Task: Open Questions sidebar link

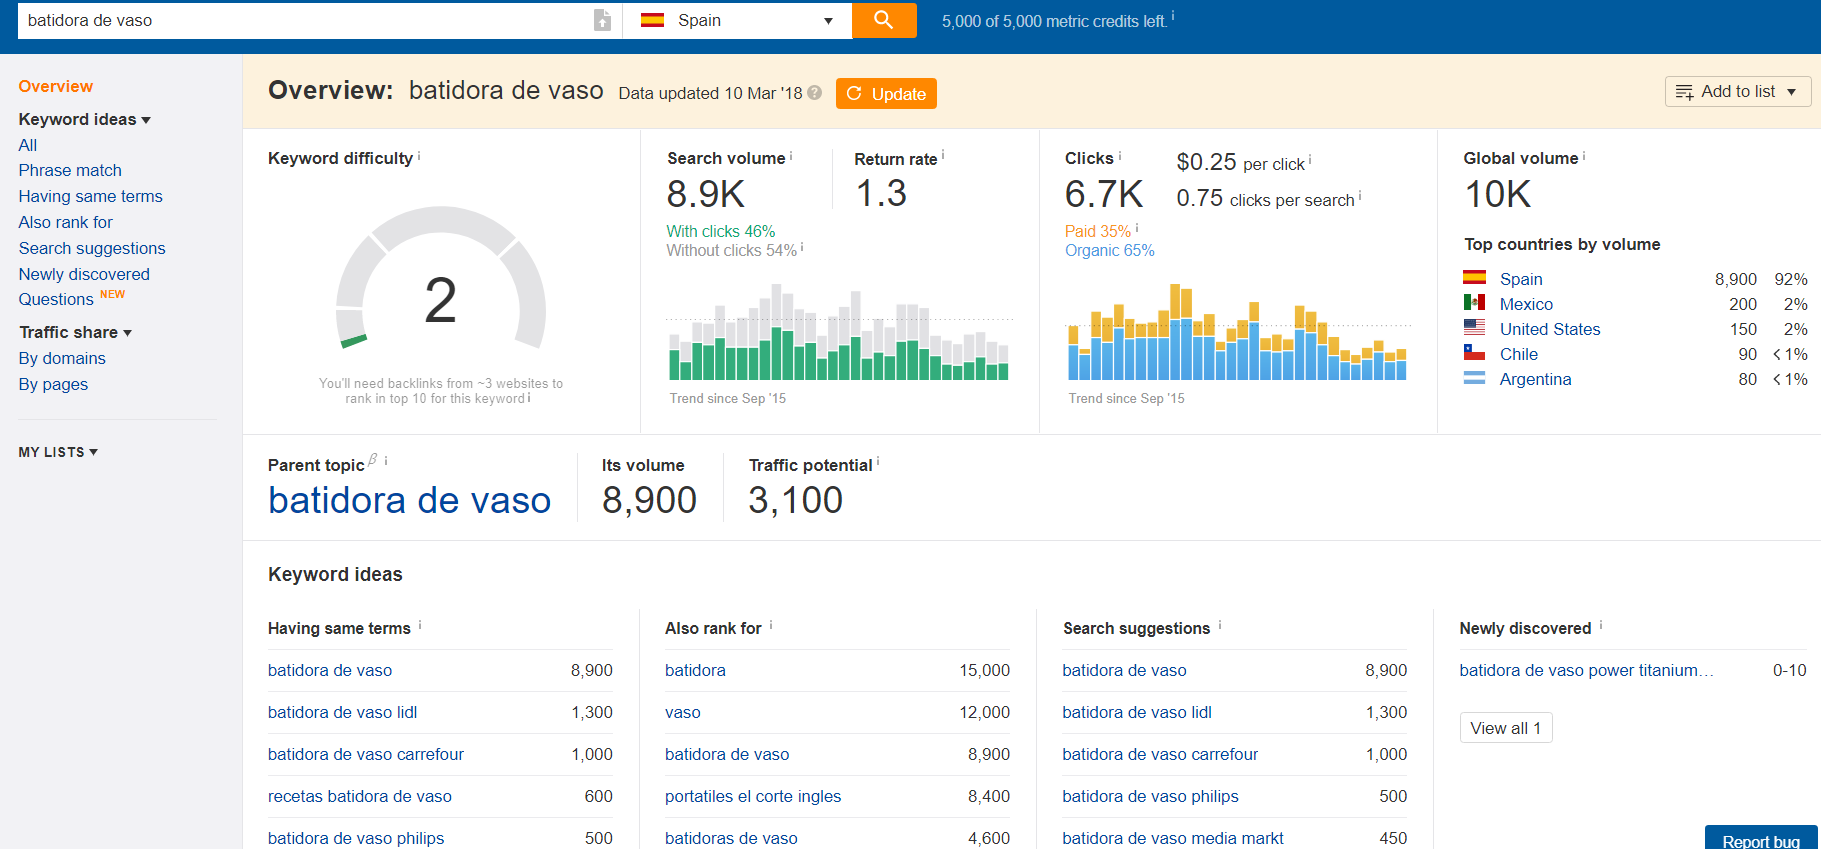Action: 56,299
